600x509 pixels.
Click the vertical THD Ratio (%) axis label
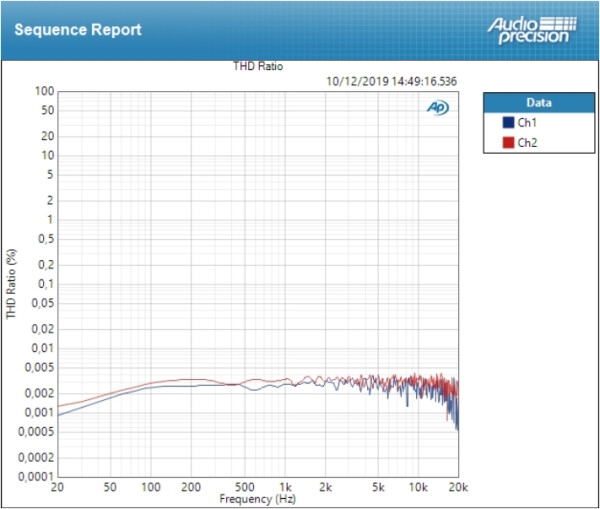[12, 283]
